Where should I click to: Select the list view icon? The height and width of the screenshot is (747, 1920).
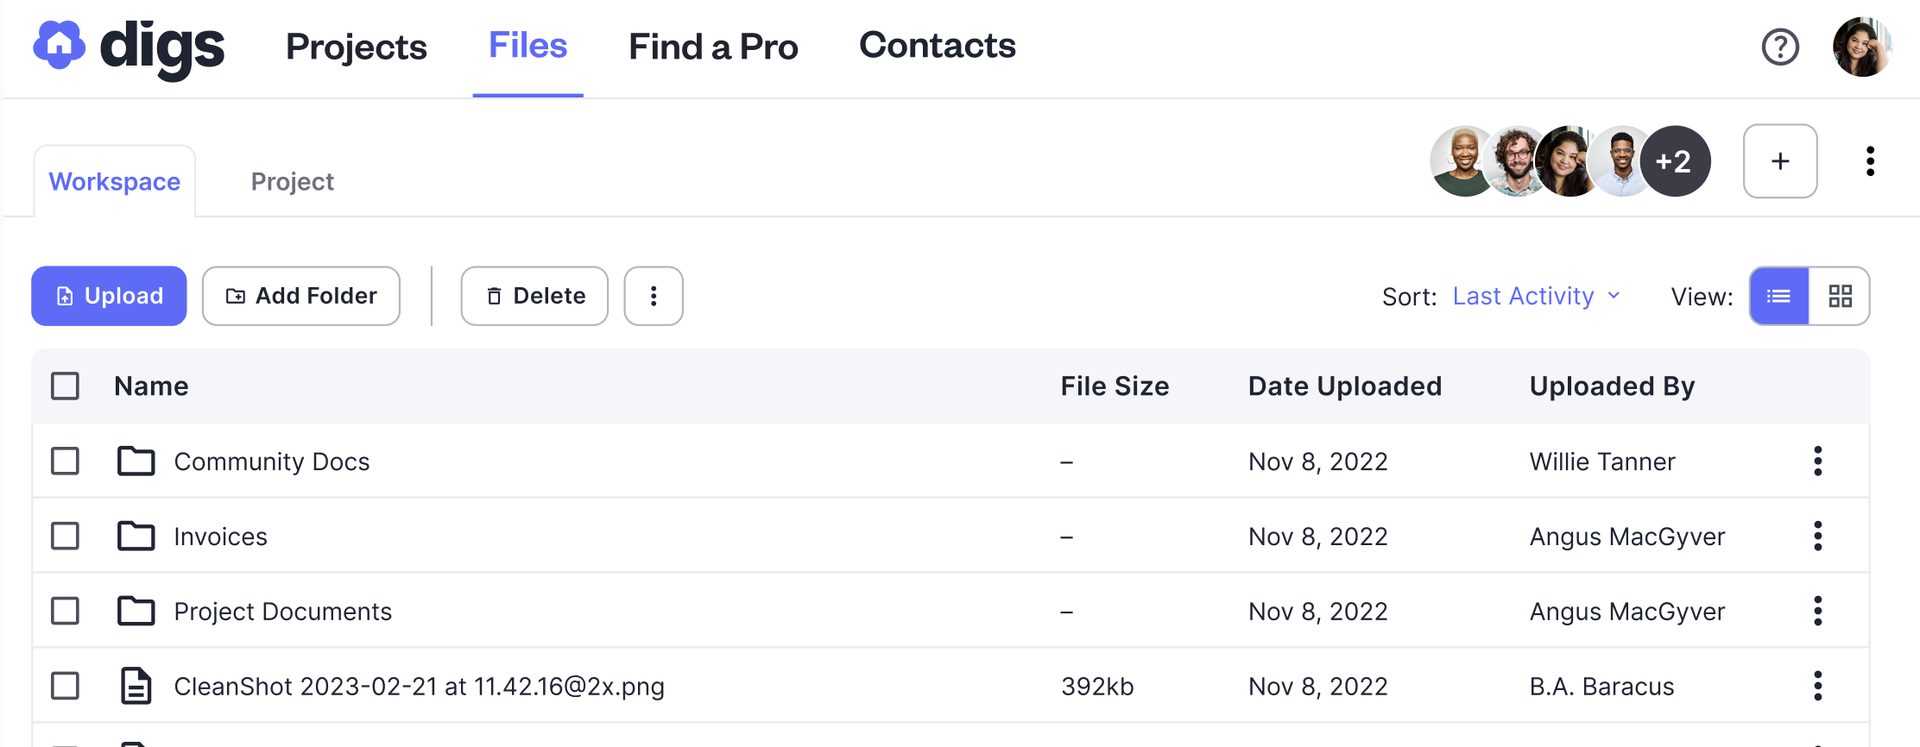tap(1779, 296)
